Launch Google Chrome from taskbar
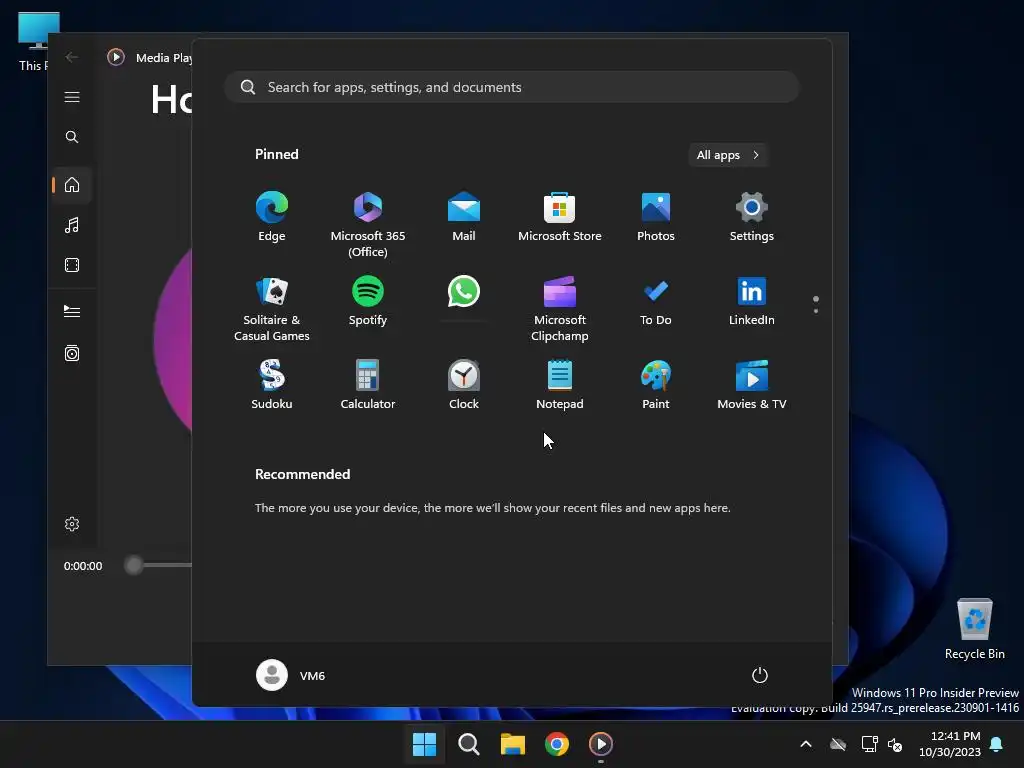Screen dimensions: 1024x768 tap(557, 744)
